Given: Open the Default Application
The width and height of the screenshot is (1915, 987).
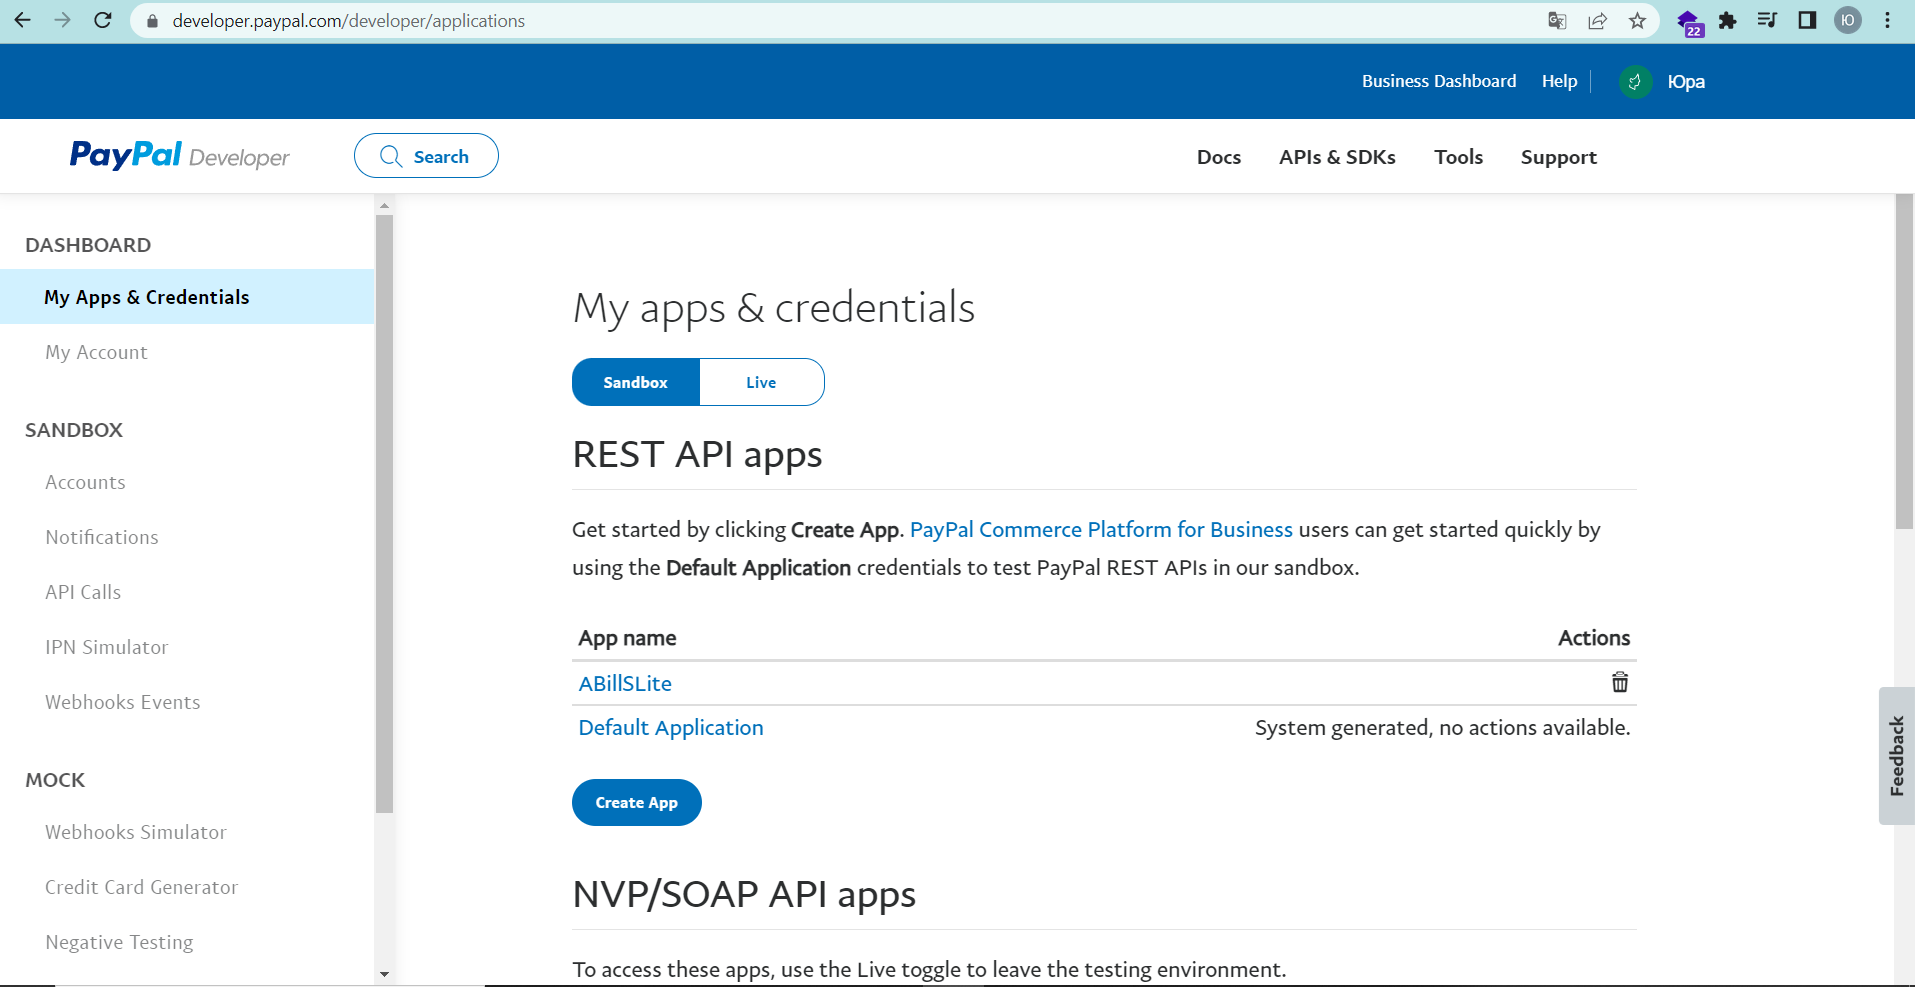Looking at the screenshot, I should pyautogui.click(x=671, y=727).
